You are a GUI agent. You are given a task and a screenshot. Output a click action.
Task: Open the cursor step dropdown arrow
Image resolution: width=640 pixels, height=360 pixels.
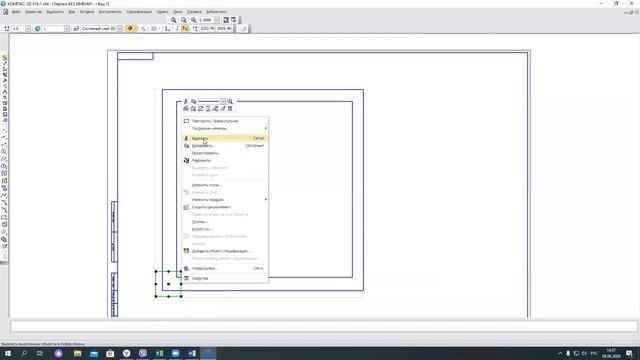pos(28,29)
